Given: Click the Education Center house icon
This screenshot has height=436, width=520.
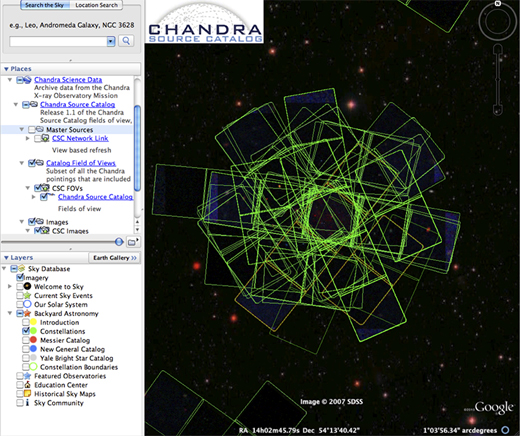Looking at the screenshot, I should pyautogui.click(x=27, y=385).
